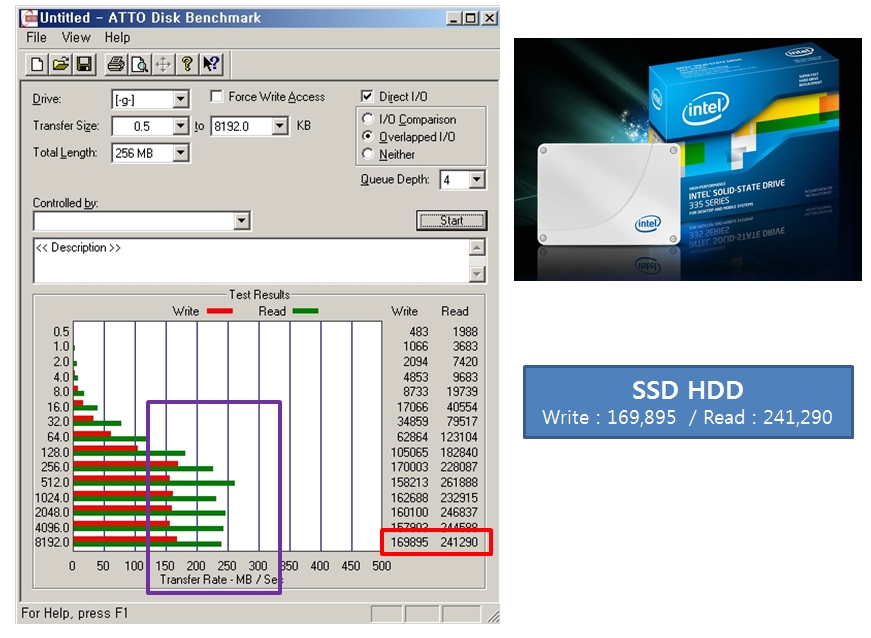
Task: Click the write value "105065"
Action: tap(410, 453)
